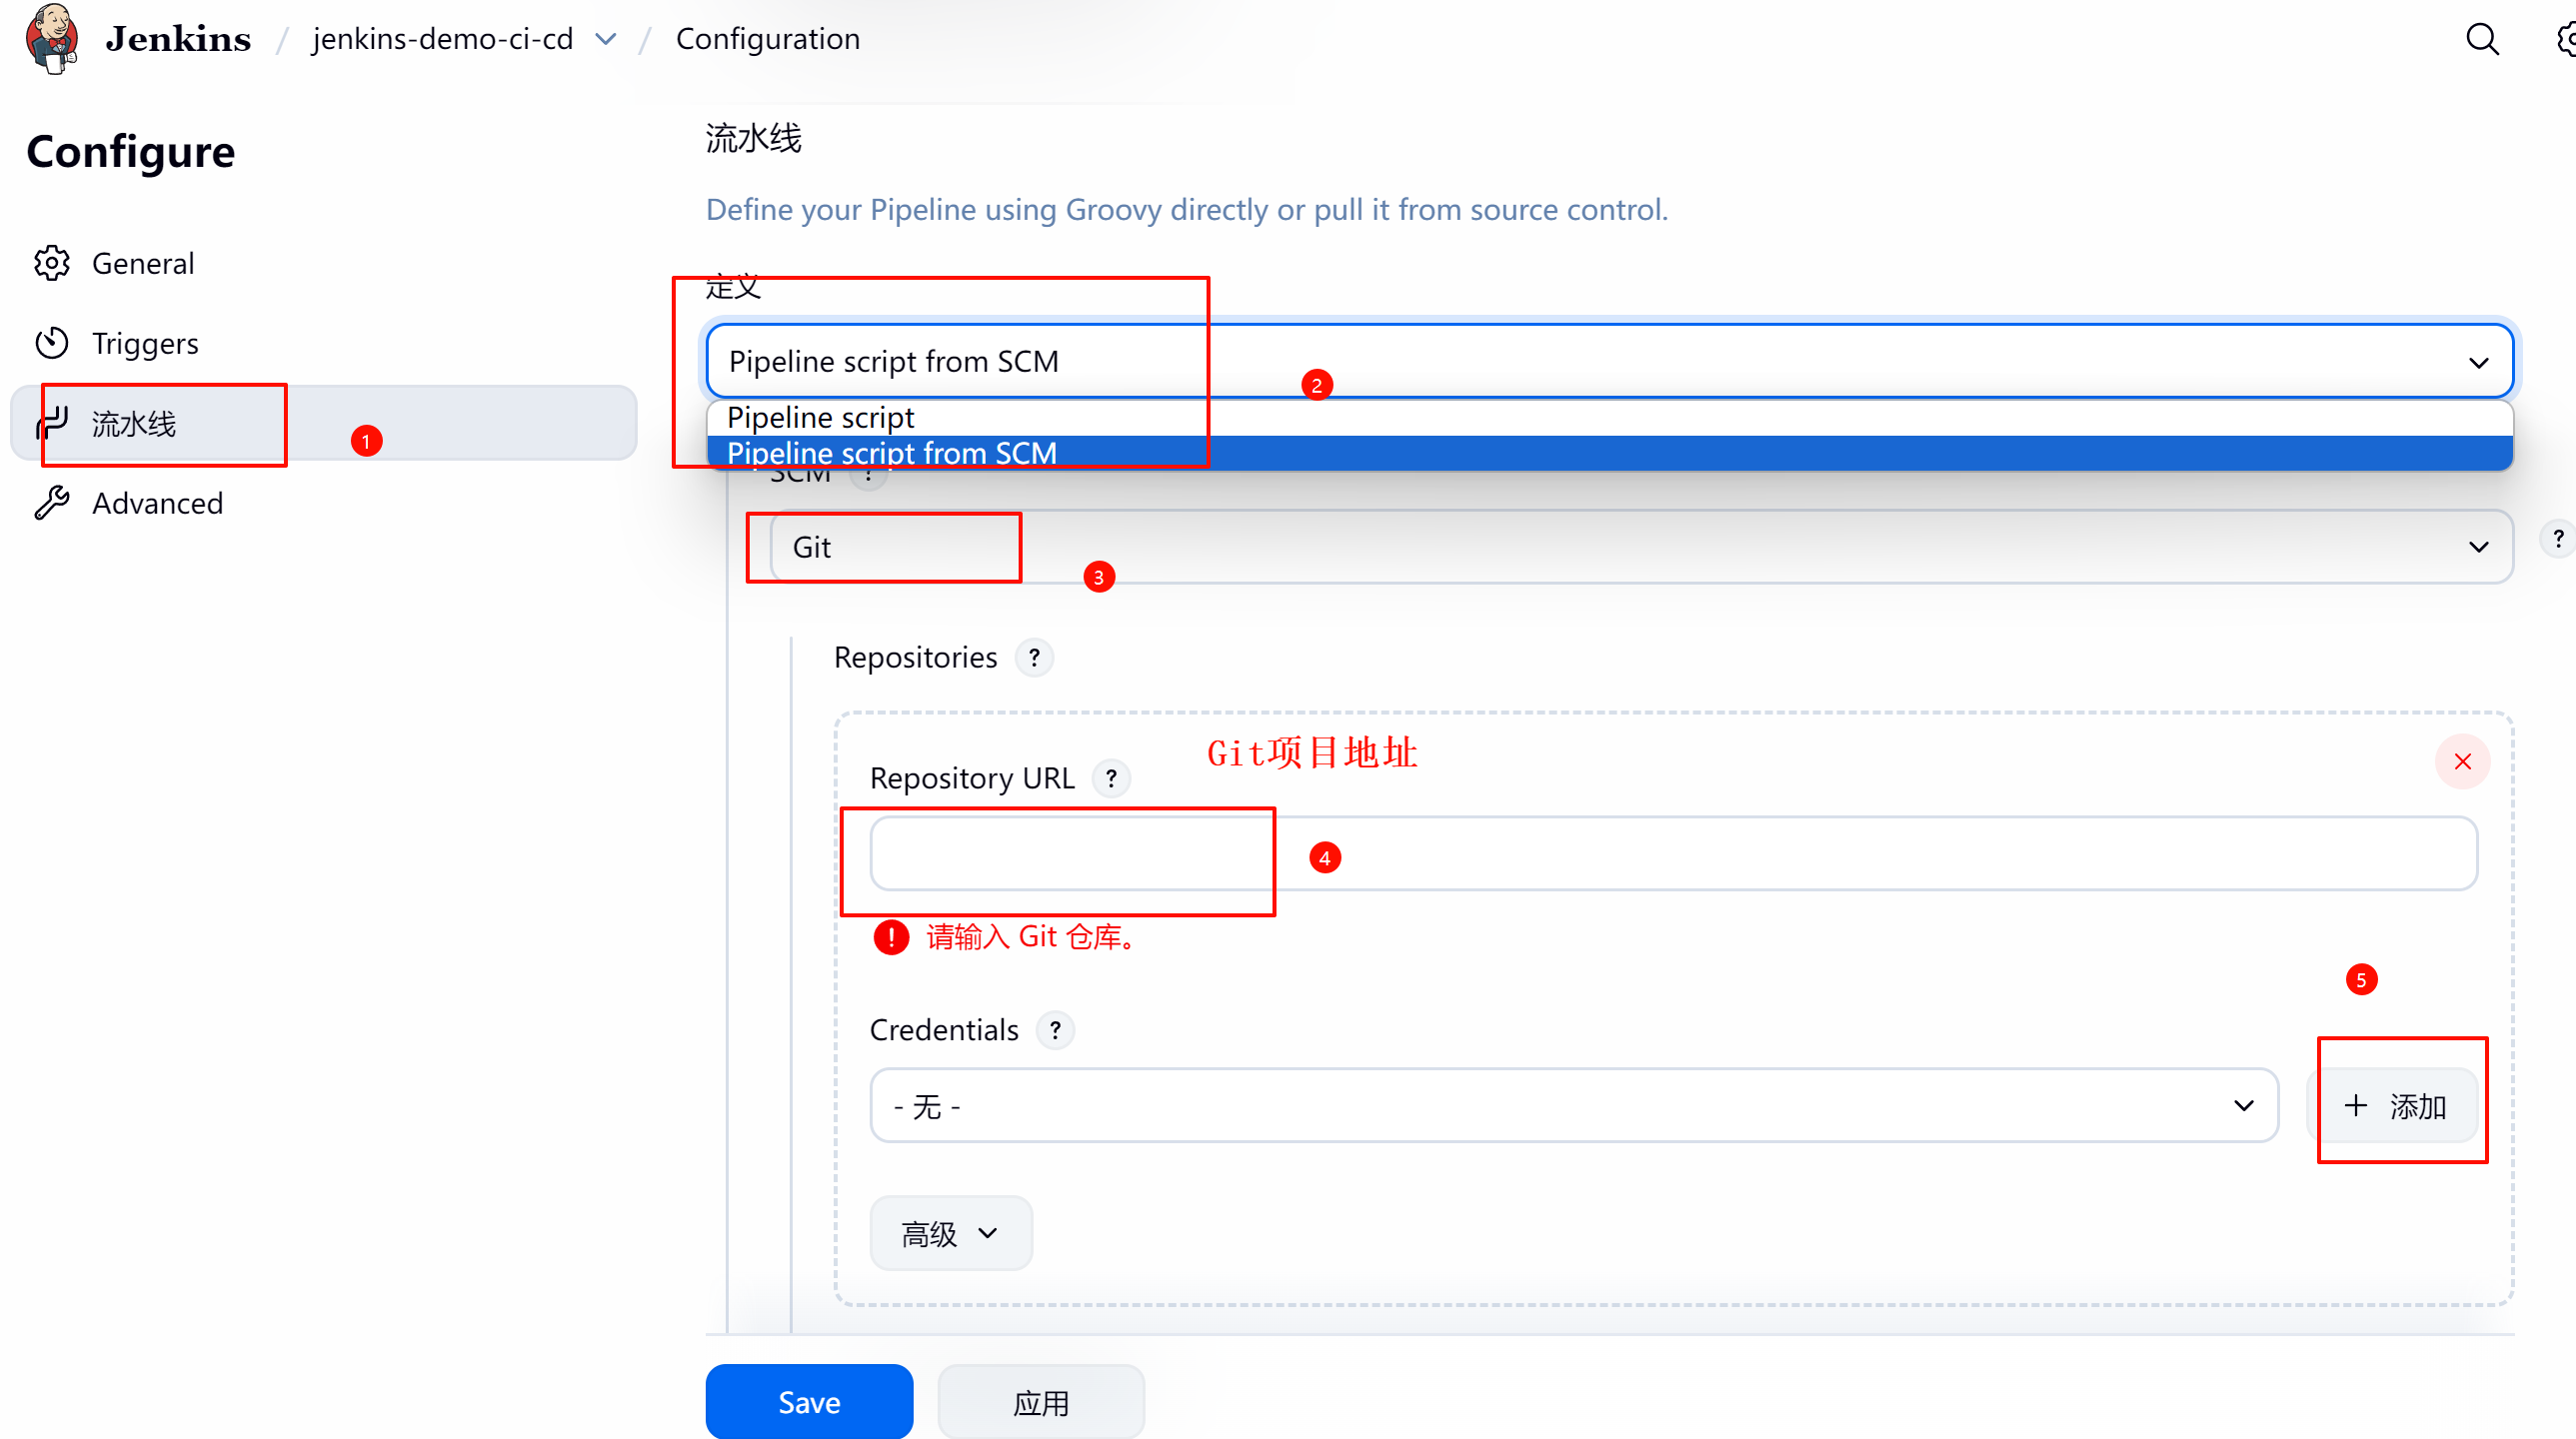Select Pipeline script option in list
This screenshot has height=1439, width=2576.
click(x=820, y=417)
